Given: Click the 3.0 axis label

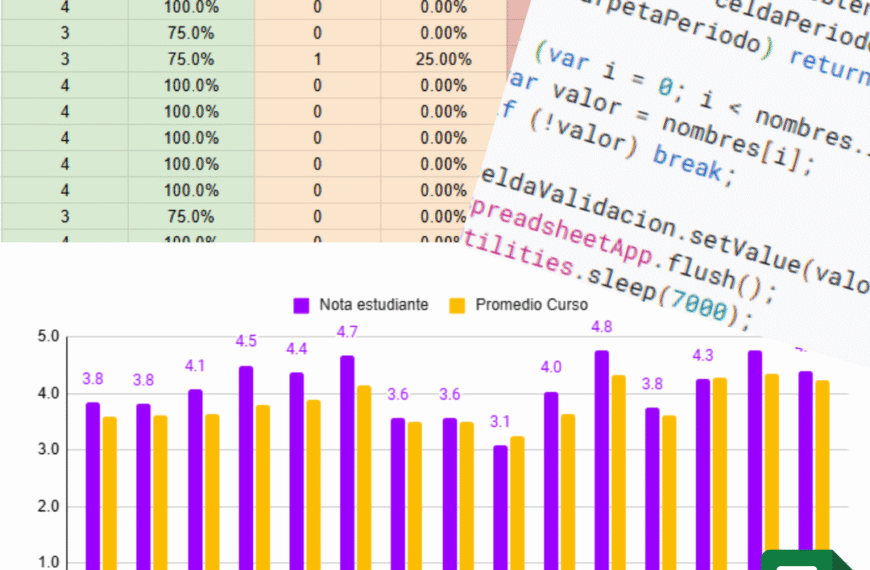Looking at the screenshot, I should 48,450.
